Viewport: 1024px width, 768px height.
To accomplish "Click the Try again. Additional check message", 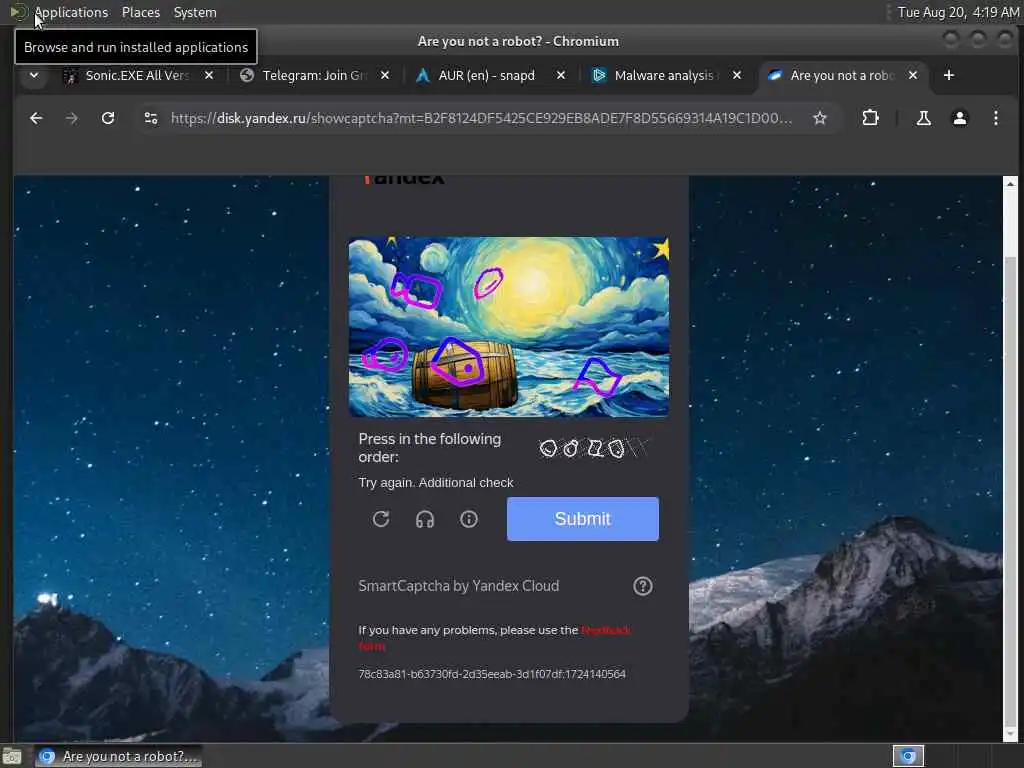I will (x=436, y=483).
